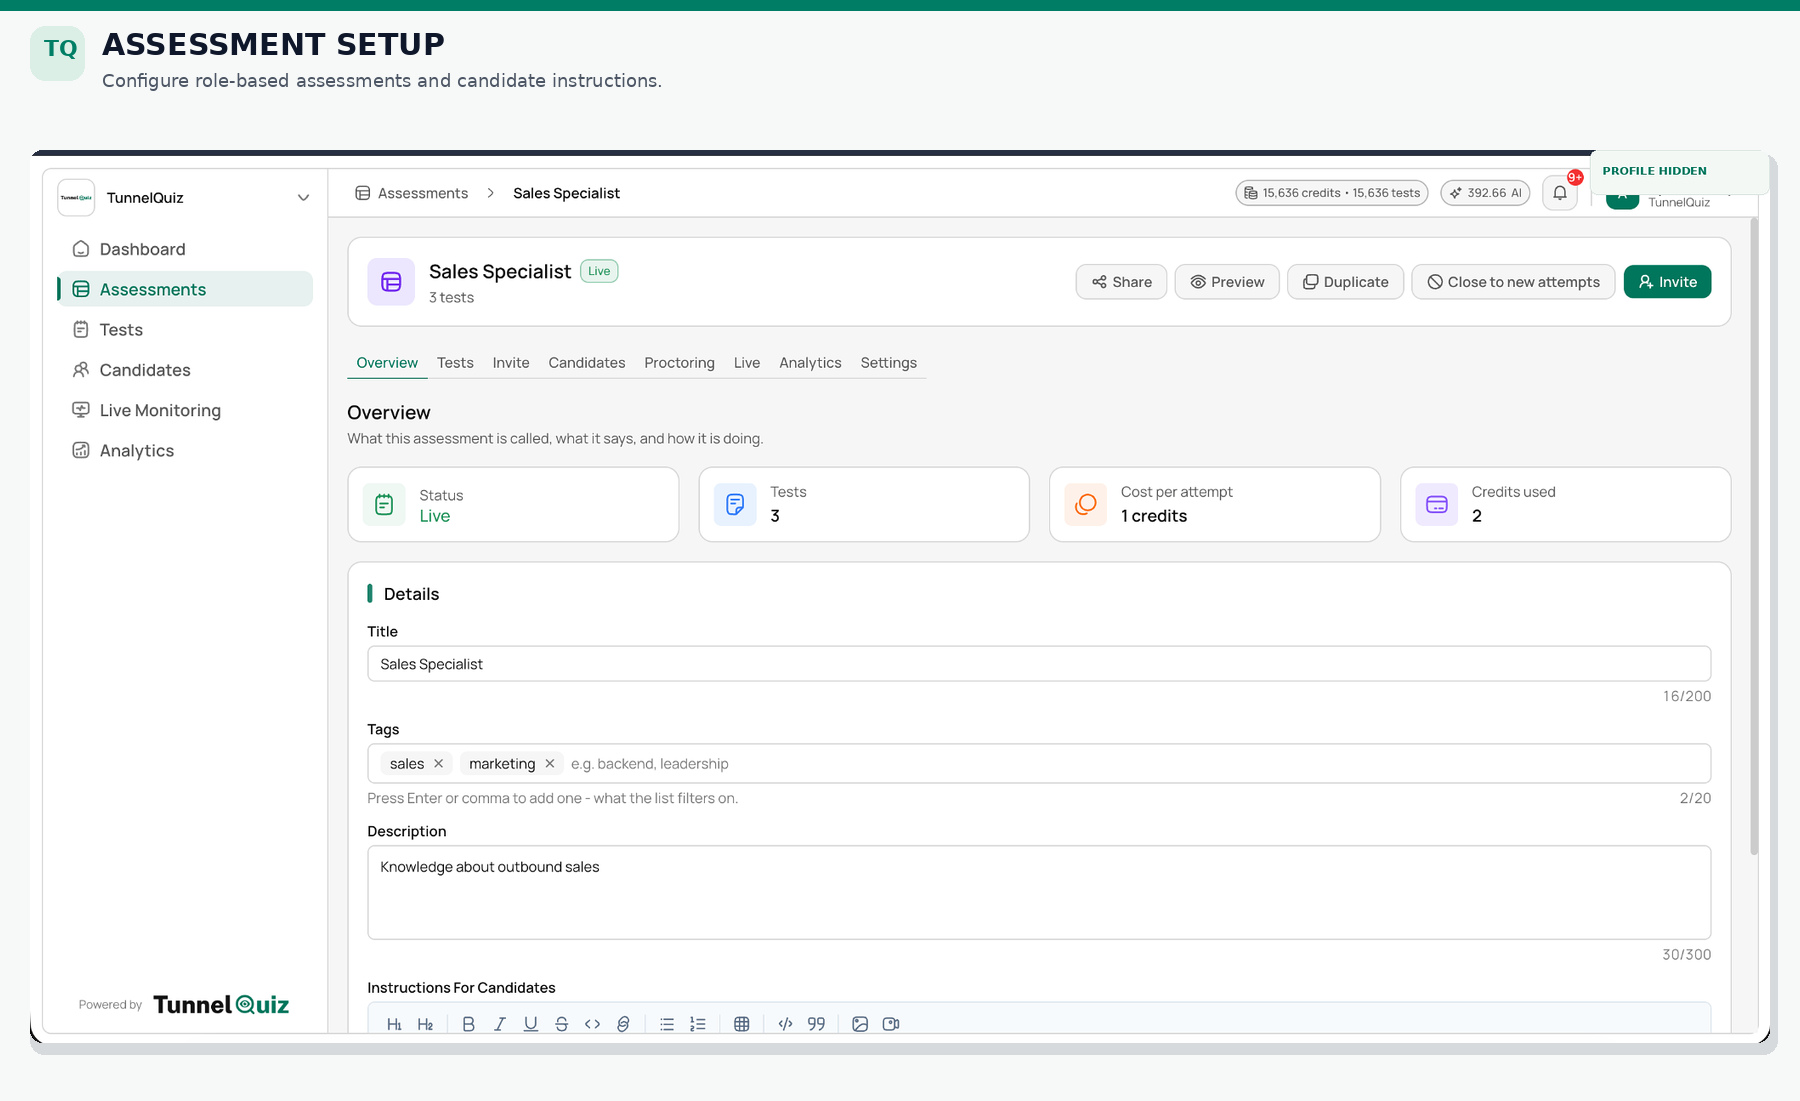Open the notifications bell
Viewport: 1800px width, 1101px height.
tap(1560, 193)
